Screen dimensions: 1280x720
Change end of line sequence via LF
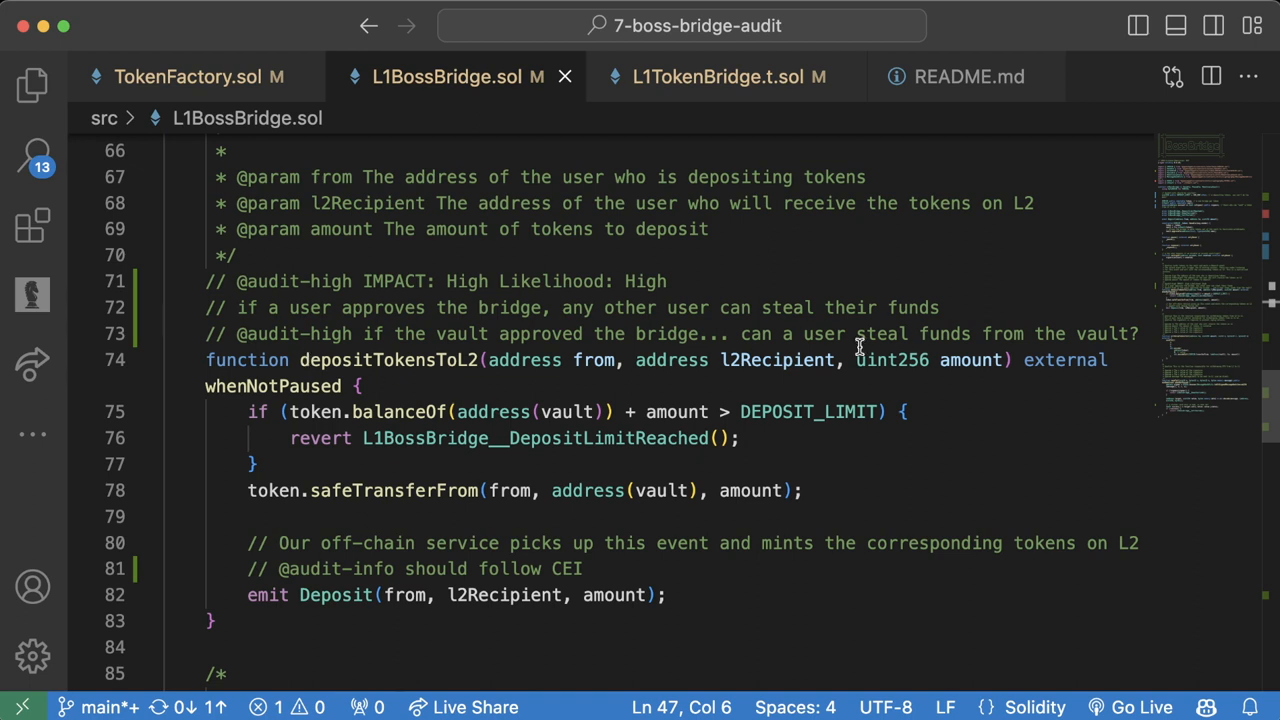944,707
